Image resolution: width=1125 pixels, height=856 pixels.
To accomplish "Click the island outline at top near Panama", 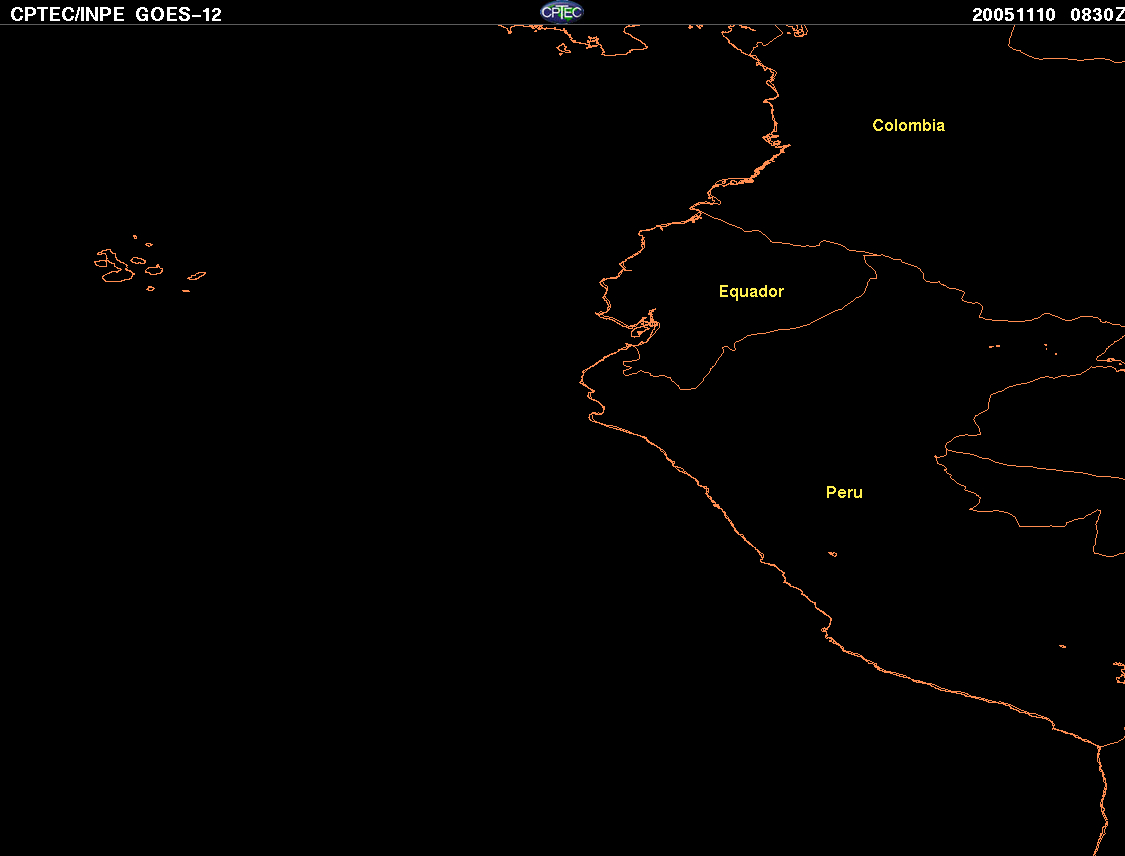I will click(x=563, y=49).
